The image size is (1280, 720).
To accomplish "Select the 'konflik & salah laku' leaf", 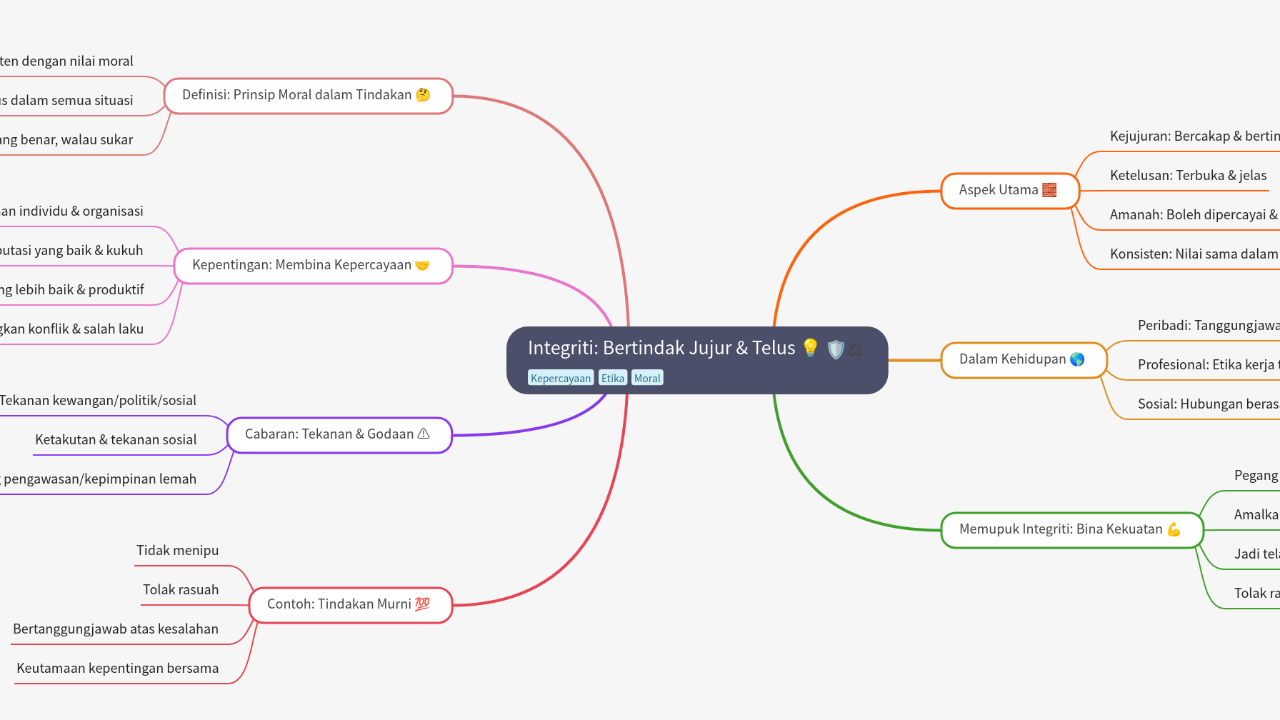I will click(x=72, y=329).
